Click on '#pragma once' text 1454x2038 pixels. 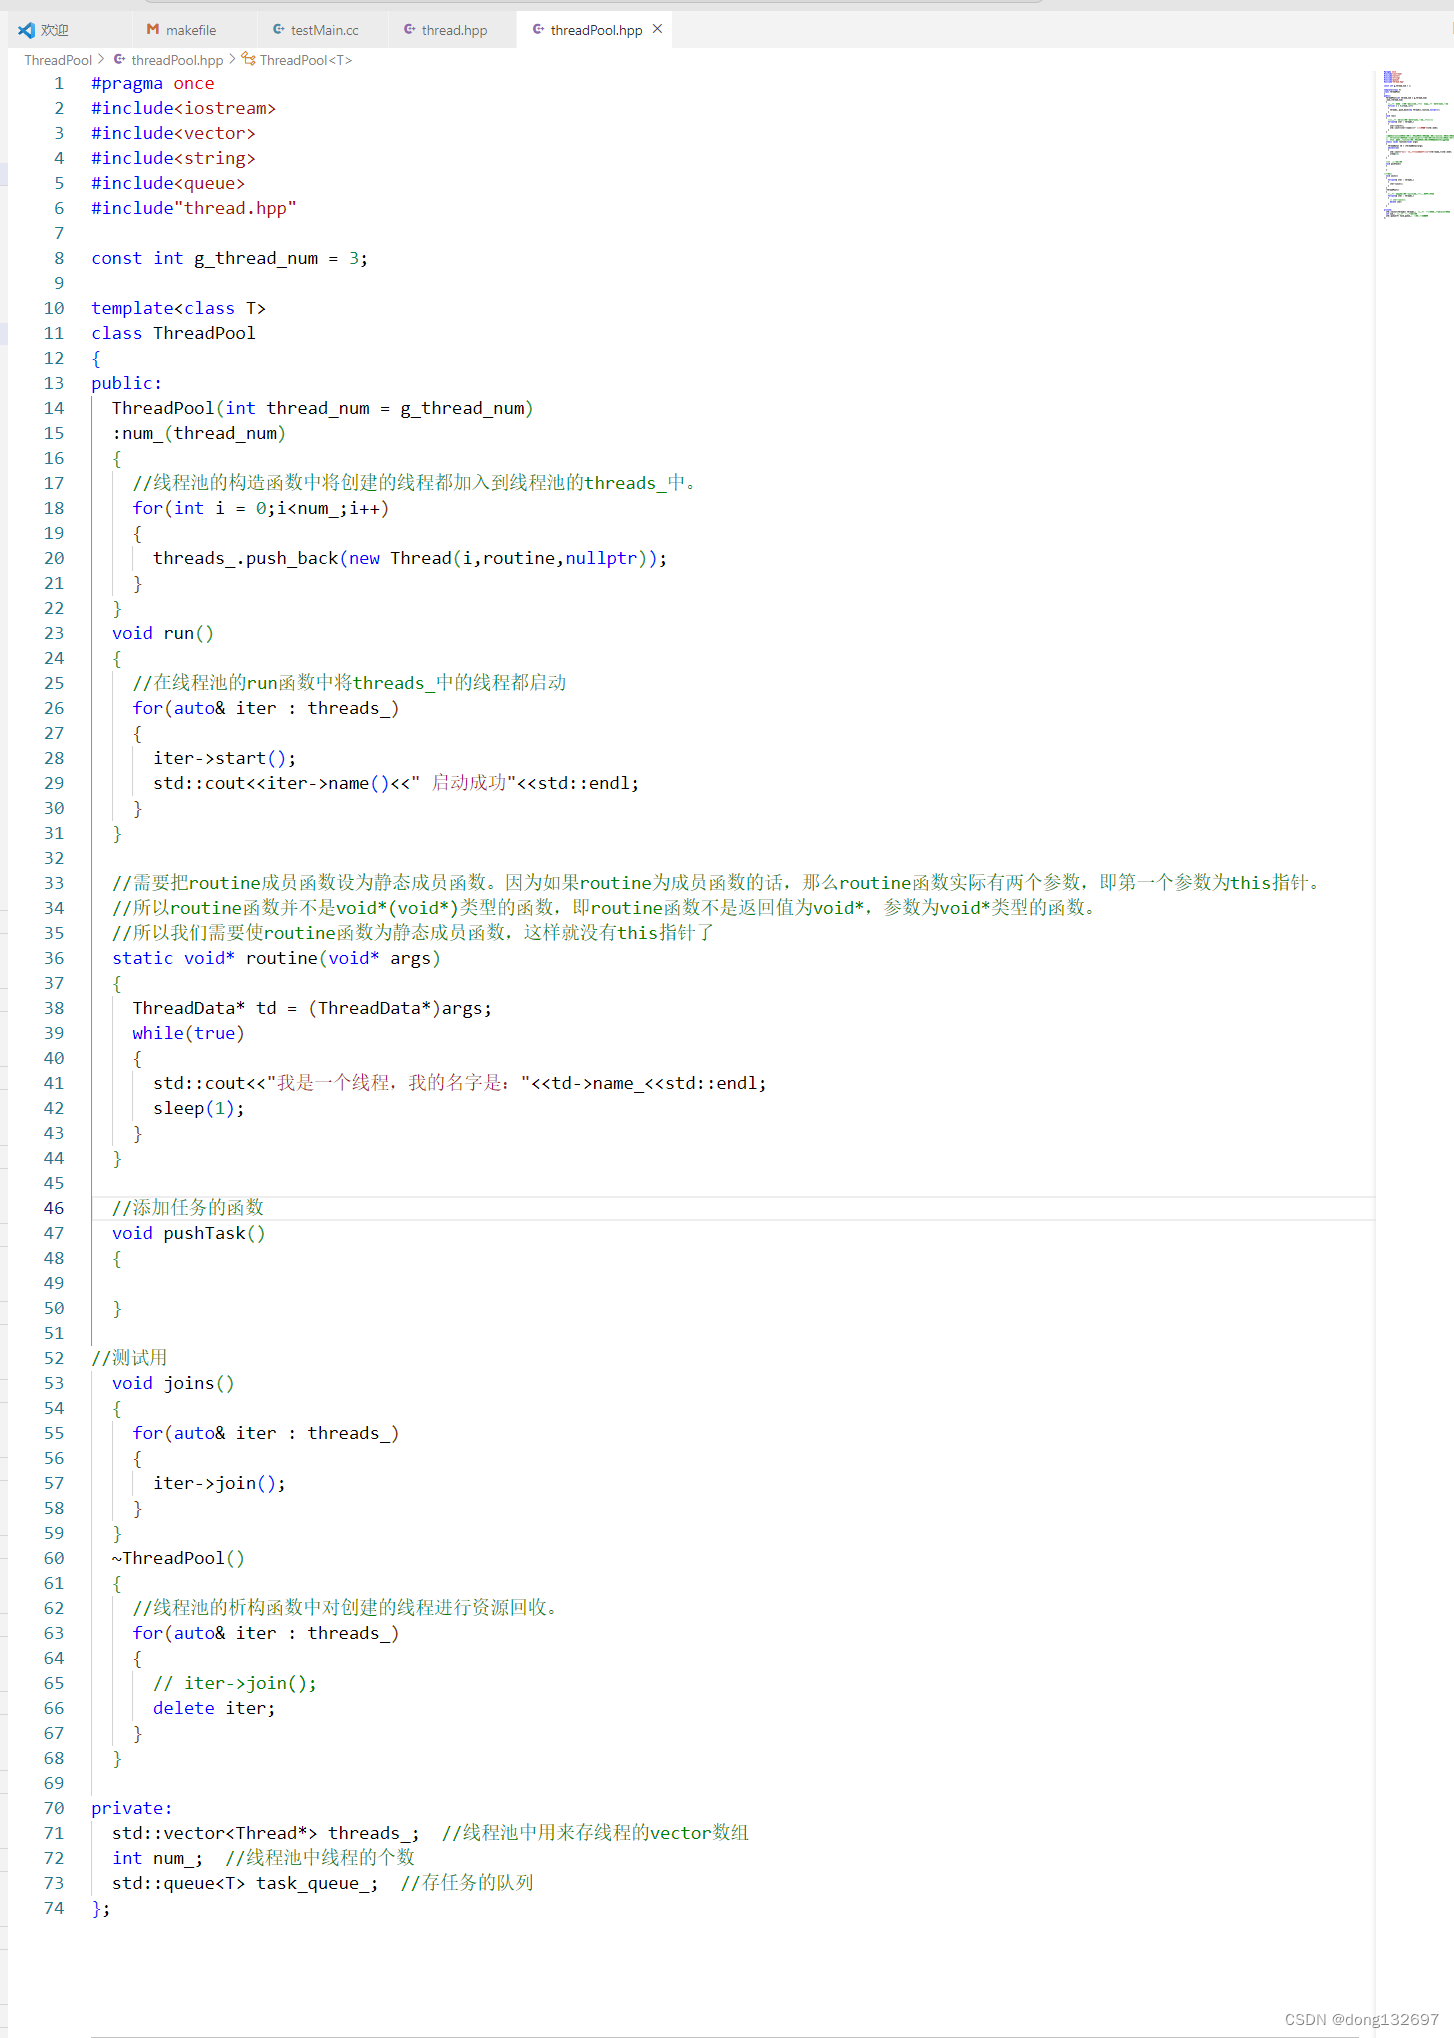click(152, 83)
